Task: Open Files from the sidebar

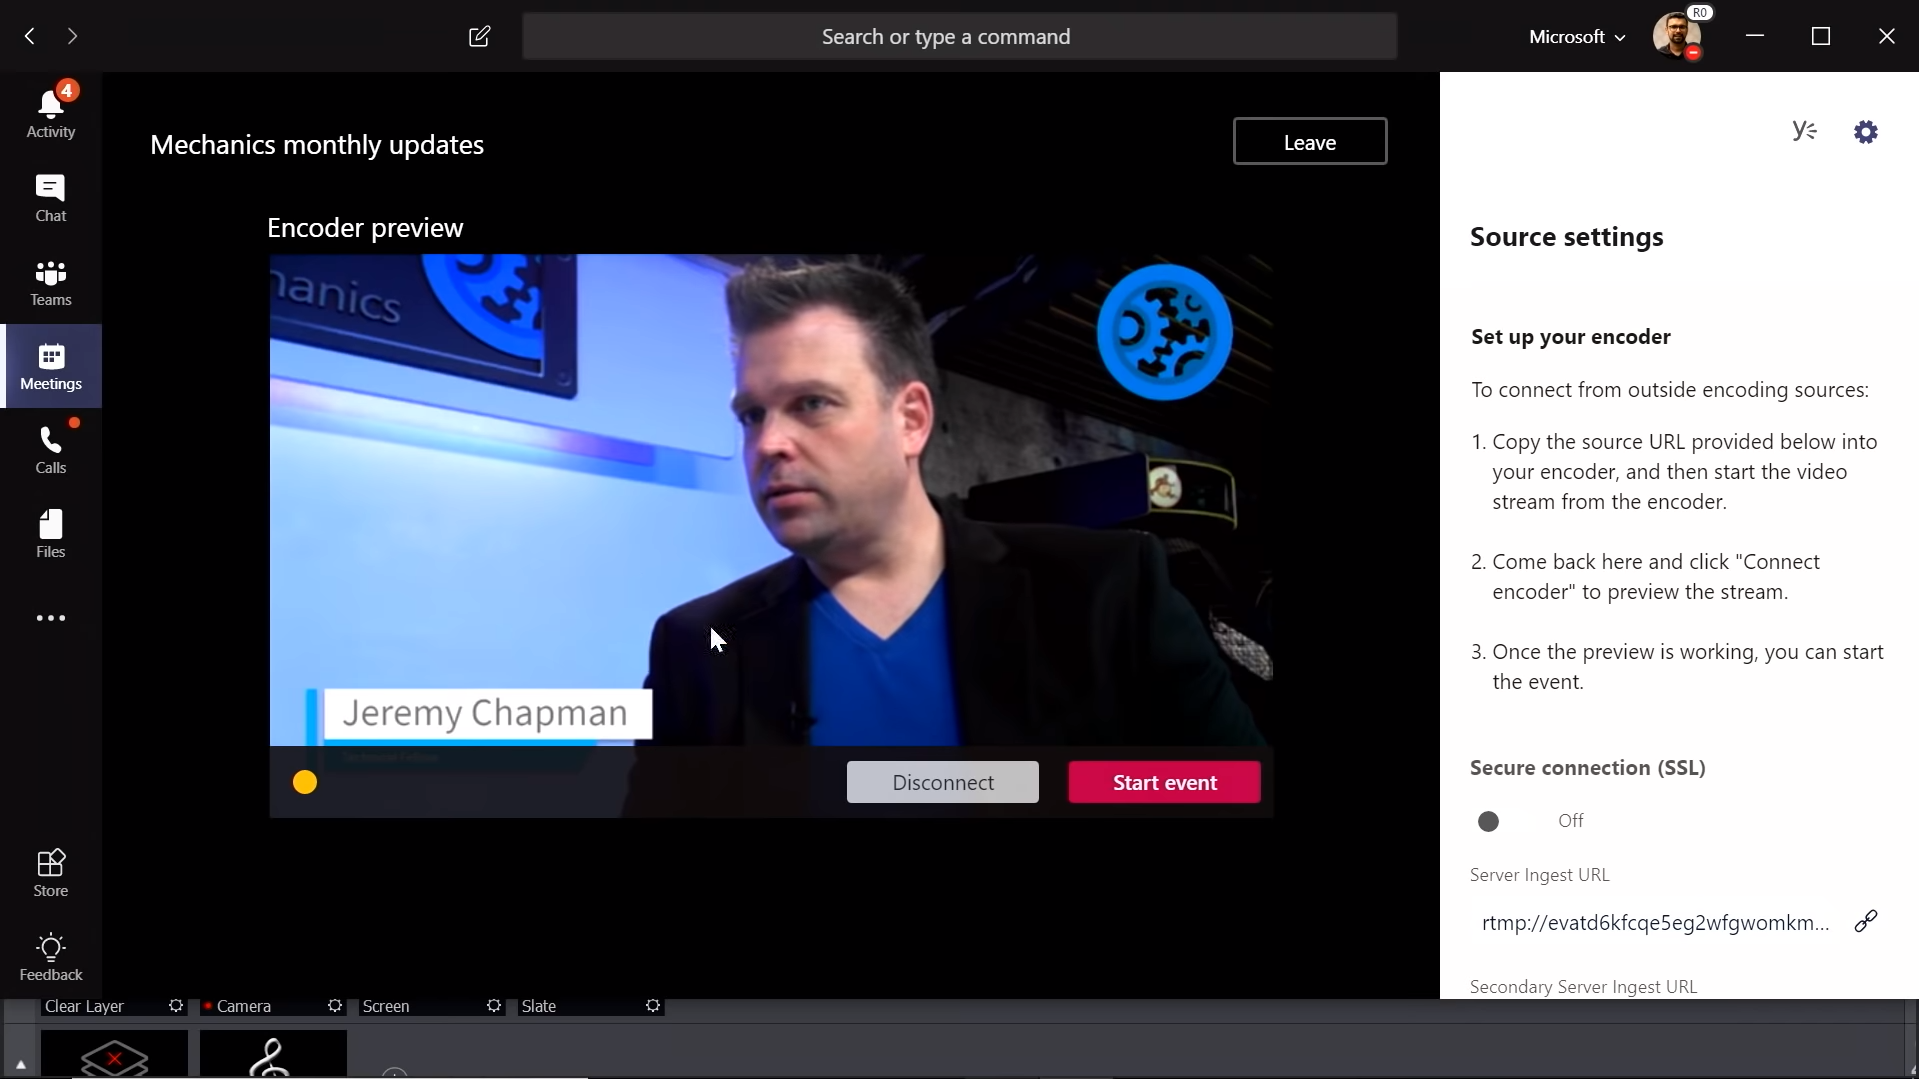Action: click(51, 534)
